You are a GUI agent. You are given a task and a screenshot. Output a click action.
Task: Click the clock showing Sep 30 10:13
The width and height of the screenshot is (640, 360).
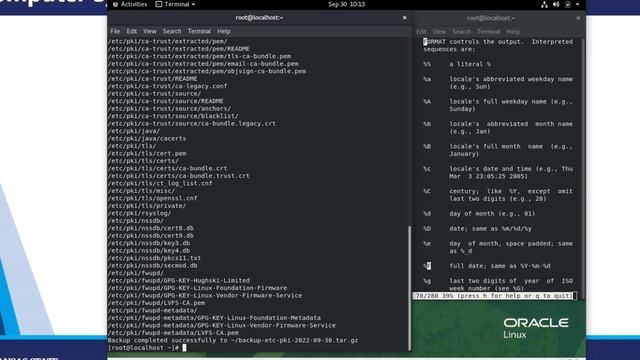(347, 4)
